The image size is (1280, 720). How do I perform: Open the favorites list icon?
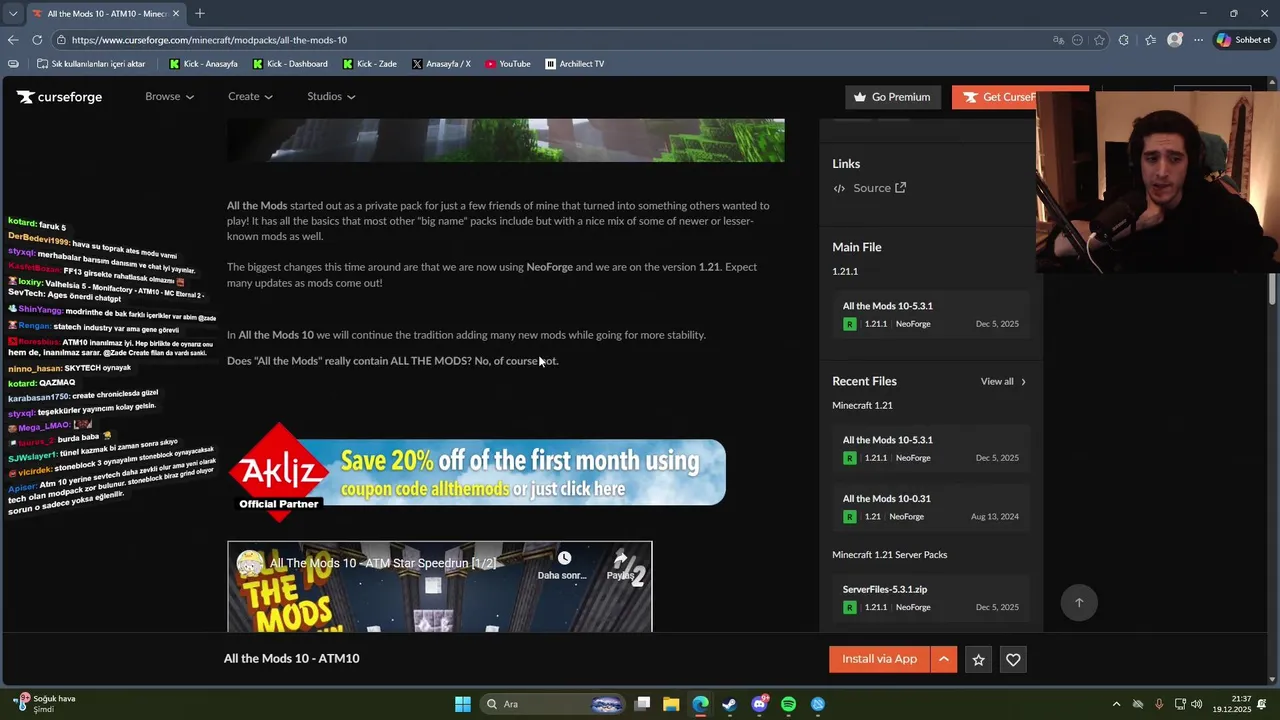pyautogui.click(x=1150, y=40)
